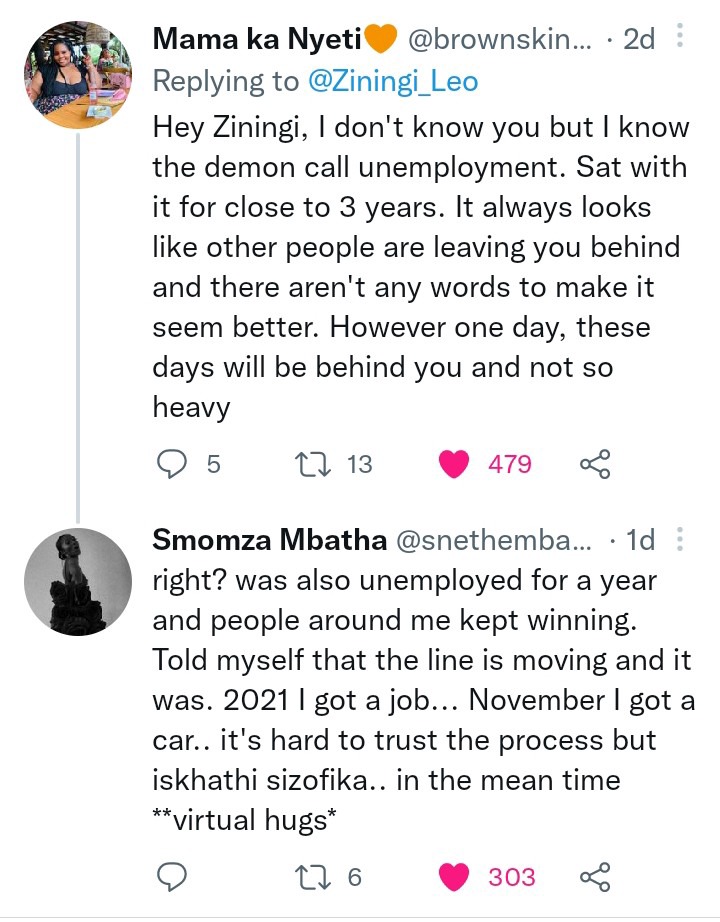The width and height of the screenshot is (720, 922).
Task: Share Mama ka Nyeti's tweet
Action: [595, 465]
